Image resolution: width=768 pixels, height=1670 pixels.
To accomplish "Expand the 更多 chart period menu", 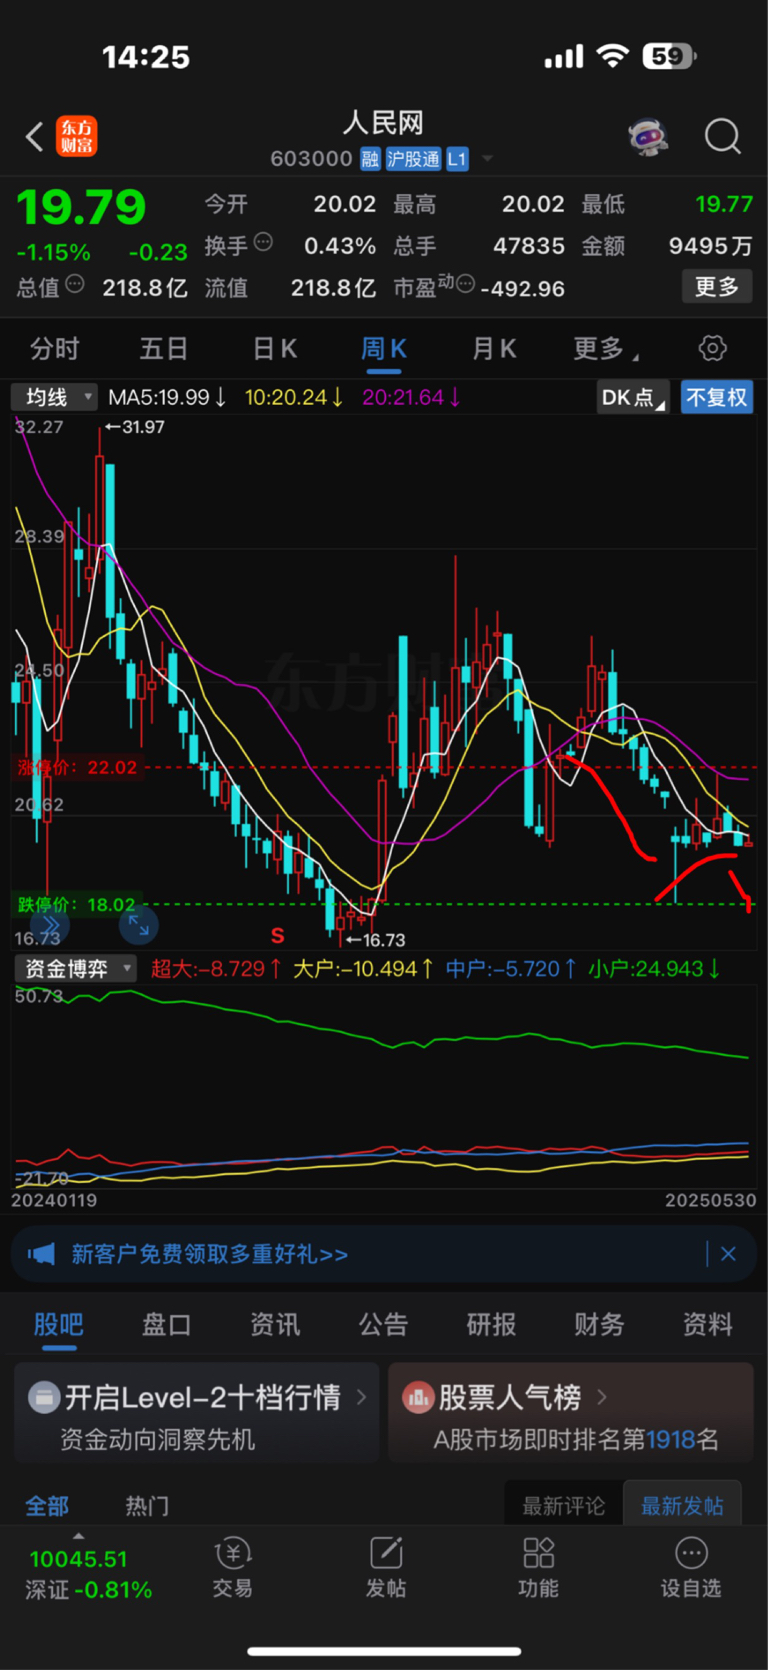I will click(x=606, y=349).
